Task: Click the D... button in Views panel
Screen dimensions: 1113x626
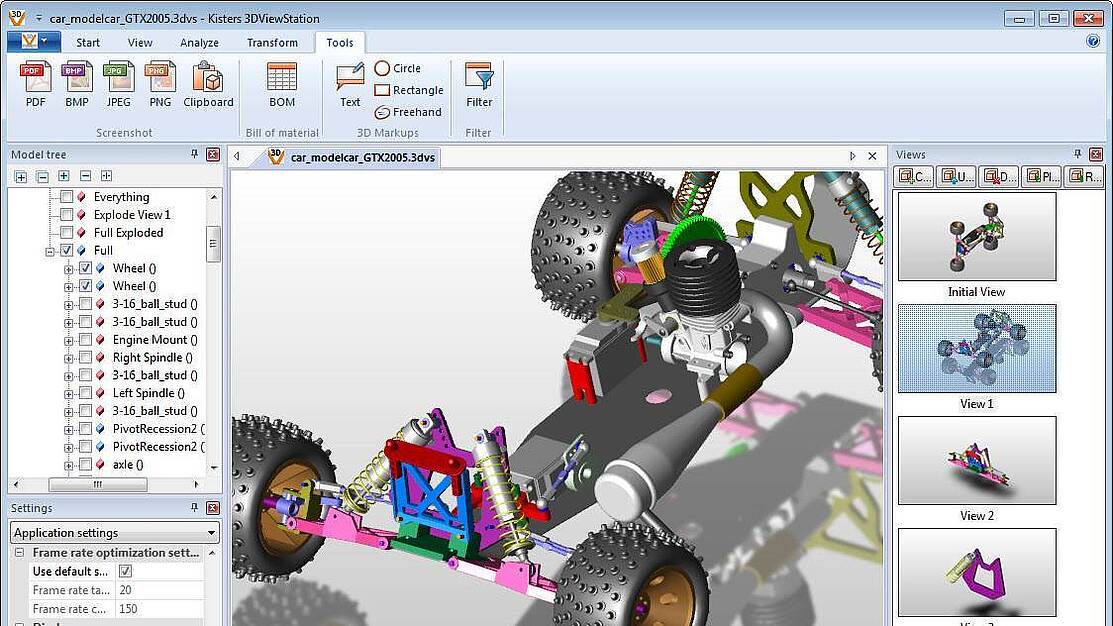Action: pos(999,176)
